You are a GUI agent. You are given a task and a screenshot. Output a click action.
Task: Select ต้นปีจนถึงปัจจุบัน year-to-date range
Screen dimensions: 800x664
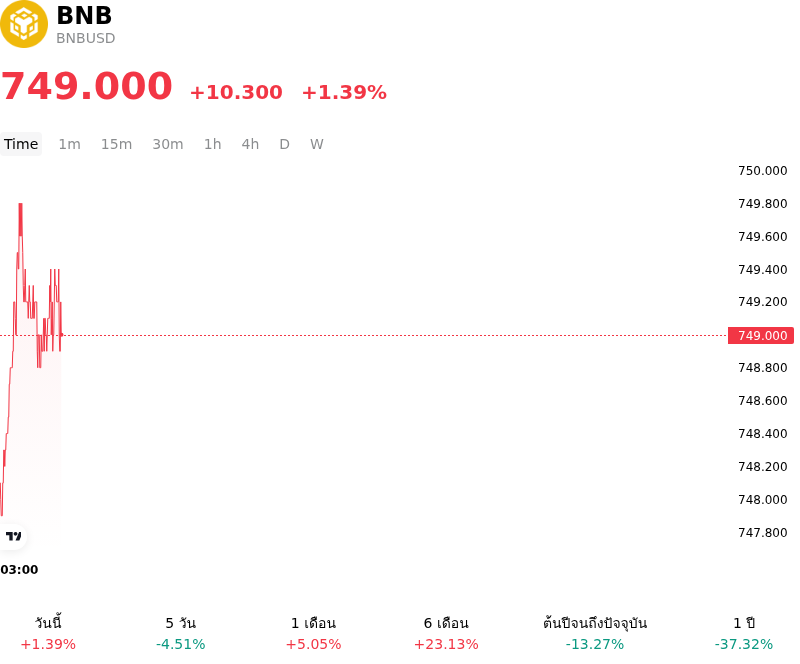pyautogui.click(x=595, y=633)
